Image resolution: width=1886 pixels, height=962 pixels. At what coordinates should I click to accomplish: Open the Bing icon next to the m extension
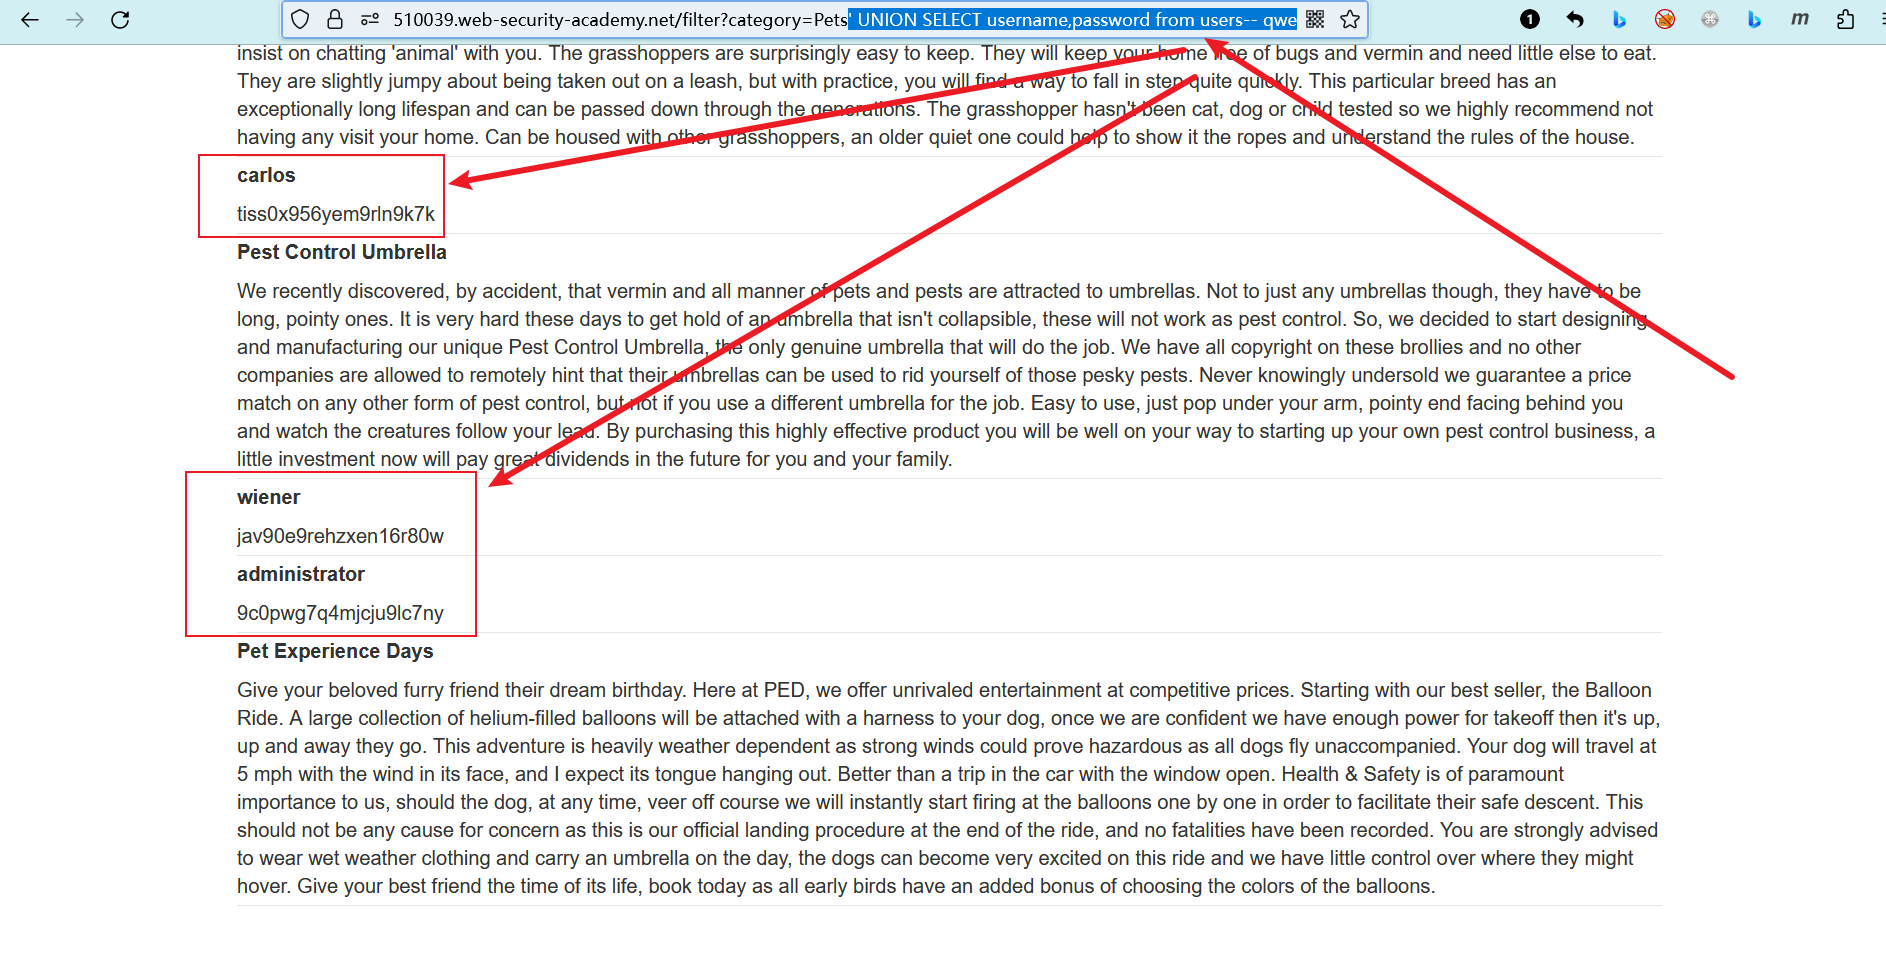1754,19
